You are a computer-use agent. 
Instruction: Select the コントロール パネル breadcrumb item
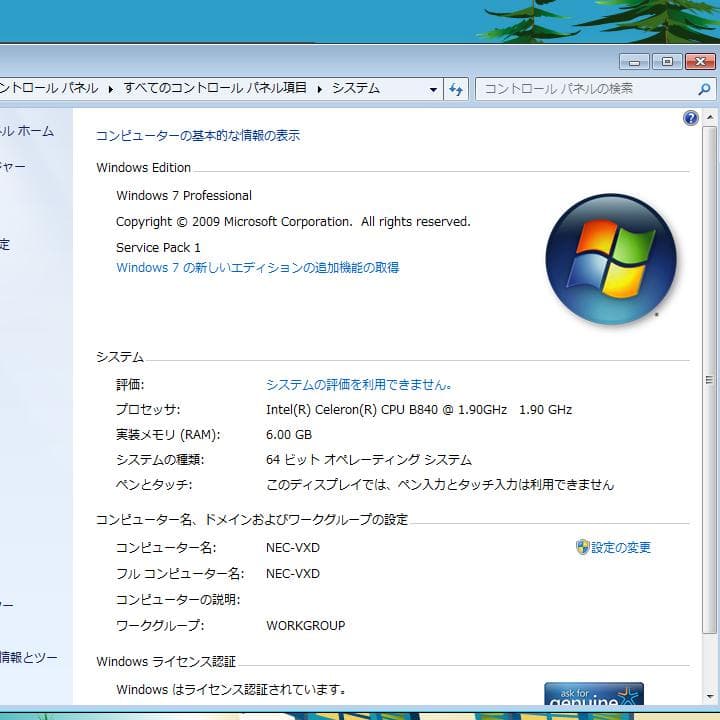49,88
